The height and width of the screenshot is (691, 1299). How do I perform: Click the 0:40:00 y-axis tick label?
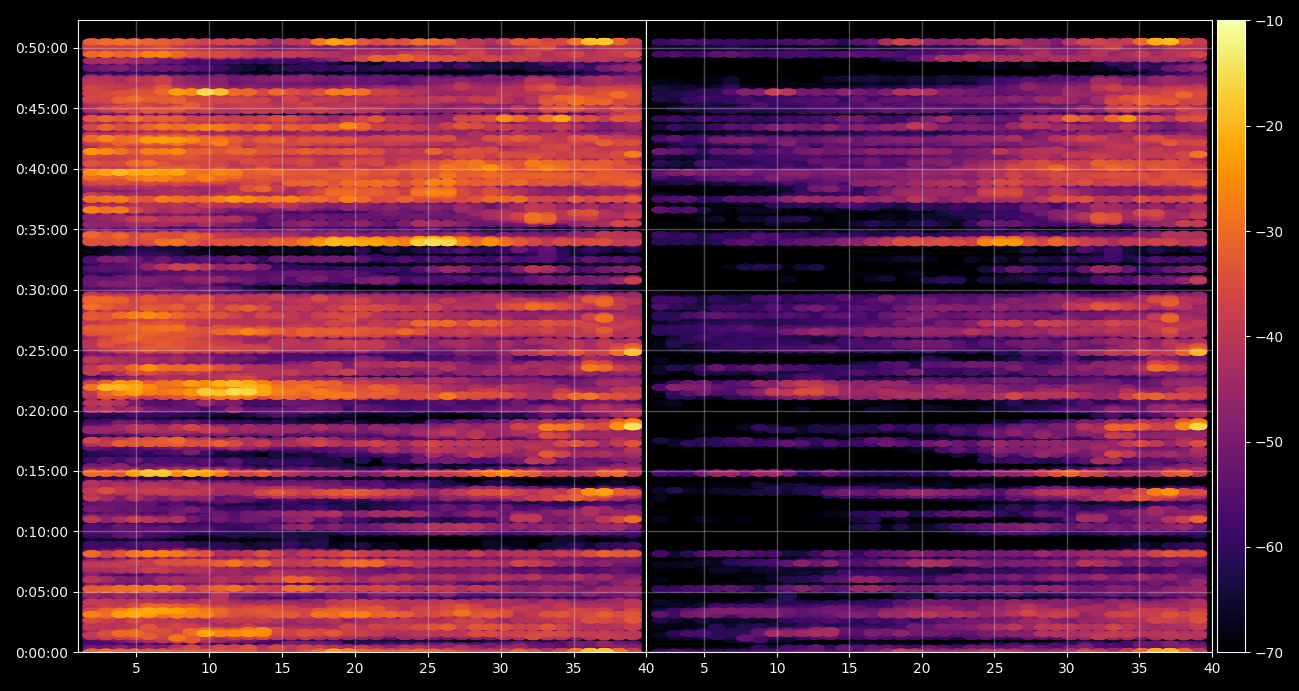coord(41,169)
